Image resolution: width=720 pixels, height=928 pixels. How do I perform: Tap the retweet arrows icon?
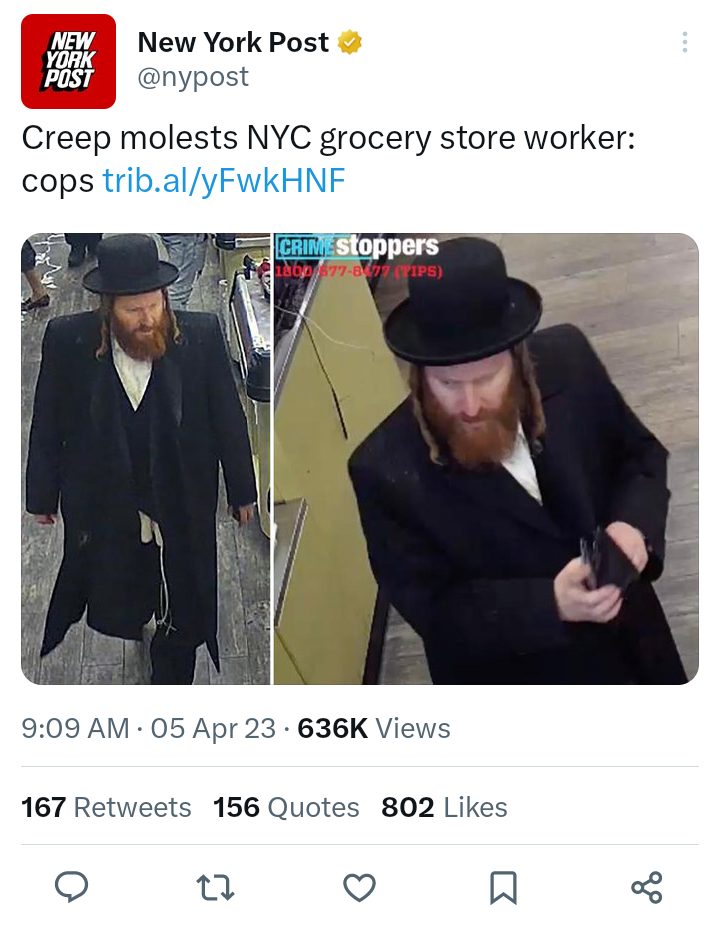215,887
